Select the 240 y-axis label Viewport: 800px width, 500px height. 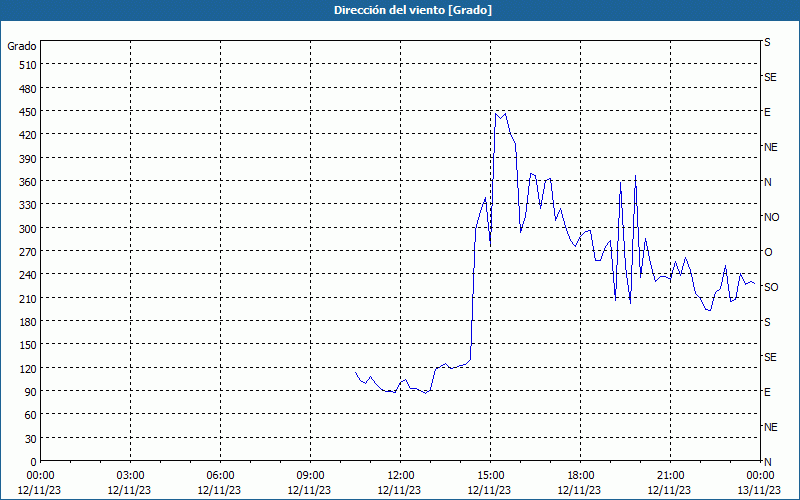(28, 275)
